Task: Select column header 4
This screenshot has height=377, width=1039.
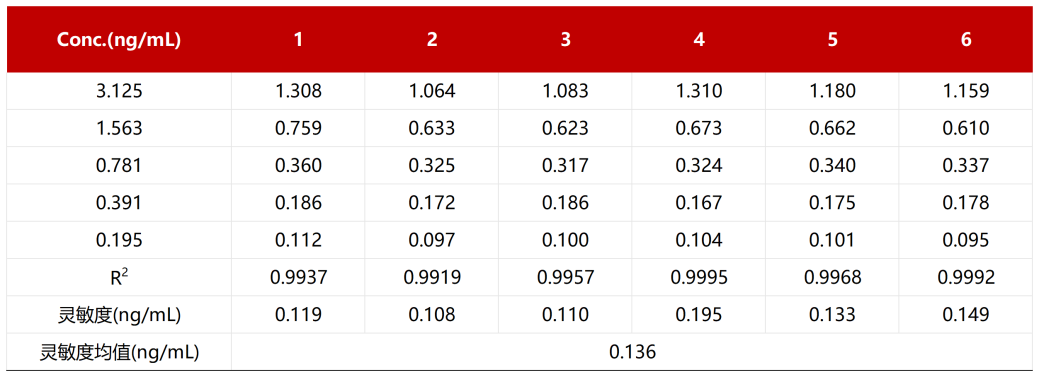Action: pos(699,40)
